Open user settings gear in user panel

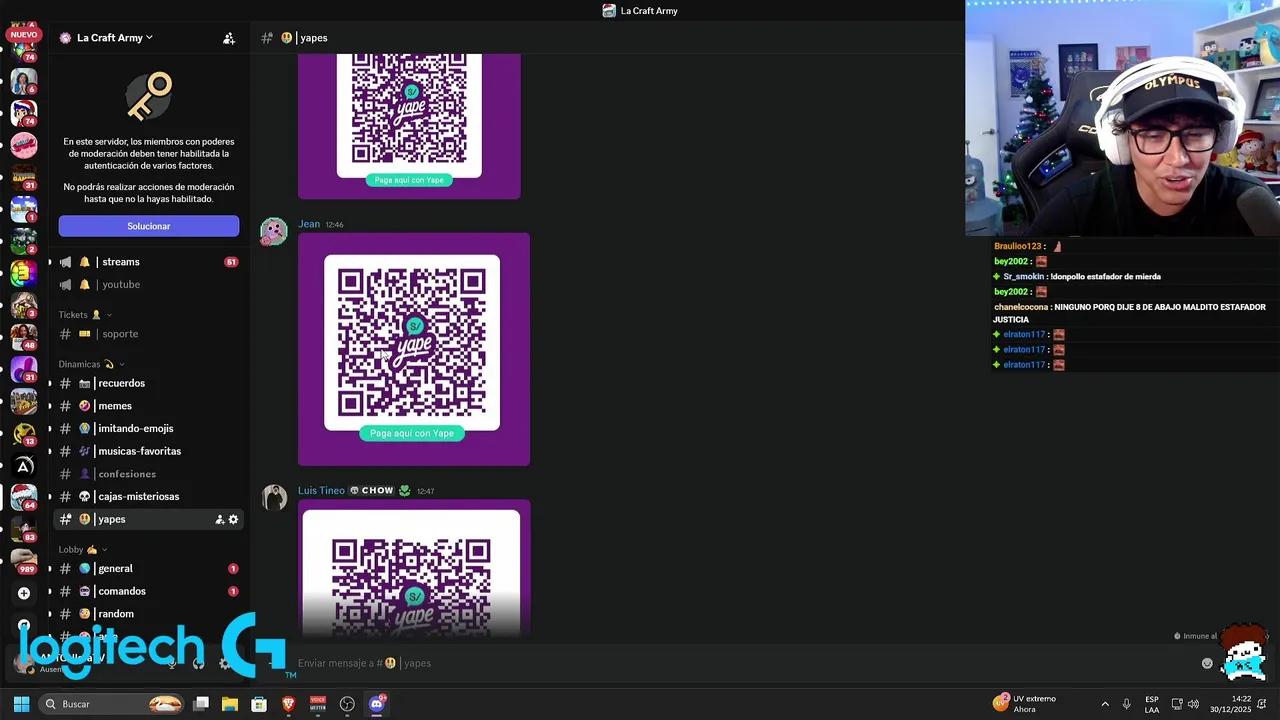224,663
